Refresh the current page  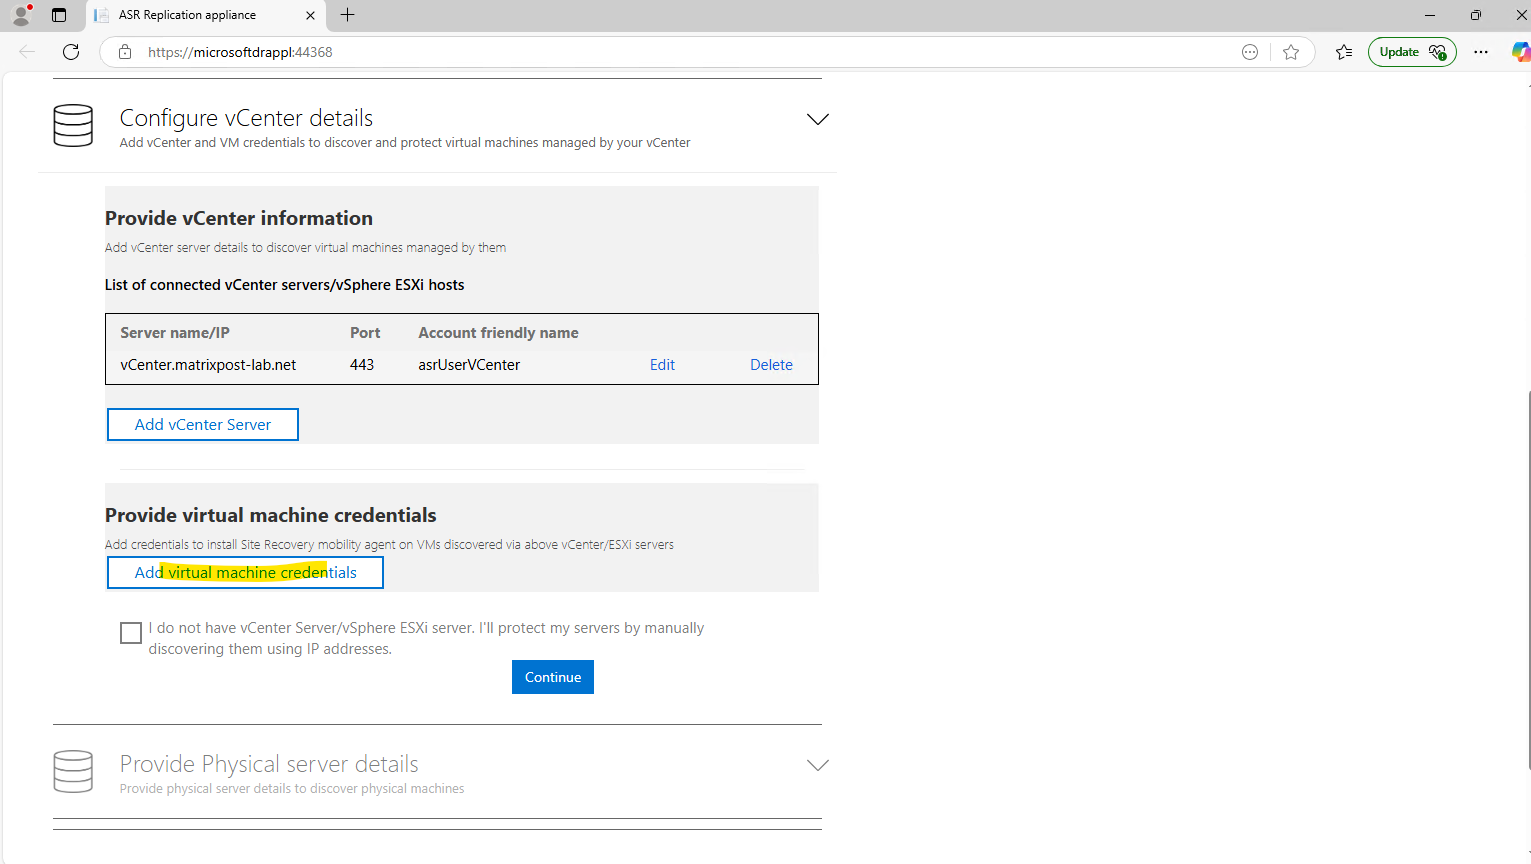coord(71,52)
